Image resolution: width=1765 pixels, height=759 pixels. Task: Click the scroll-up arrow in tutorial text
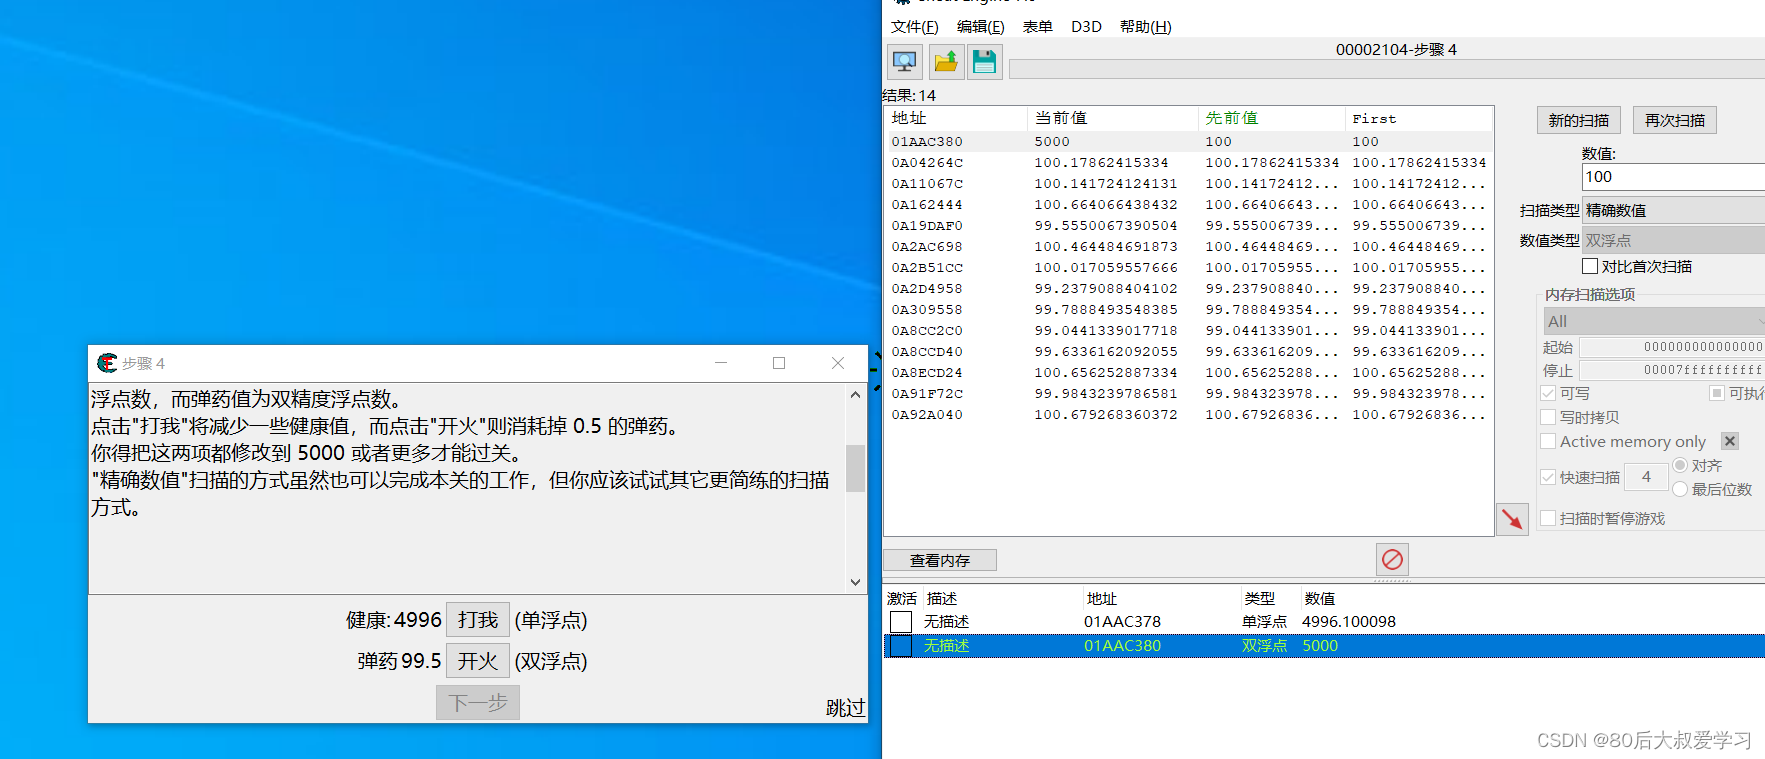855,395
